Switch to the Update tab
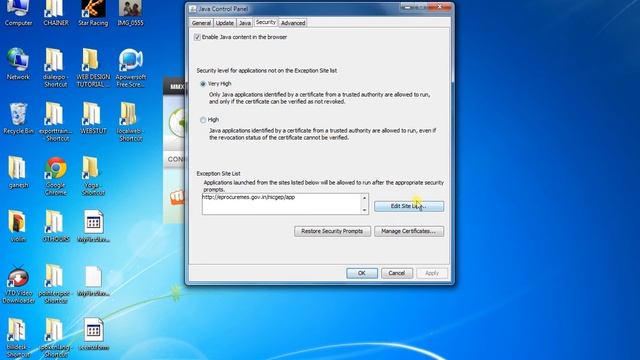This screenshot has height=360, width=640. click(x=224, y=23)
